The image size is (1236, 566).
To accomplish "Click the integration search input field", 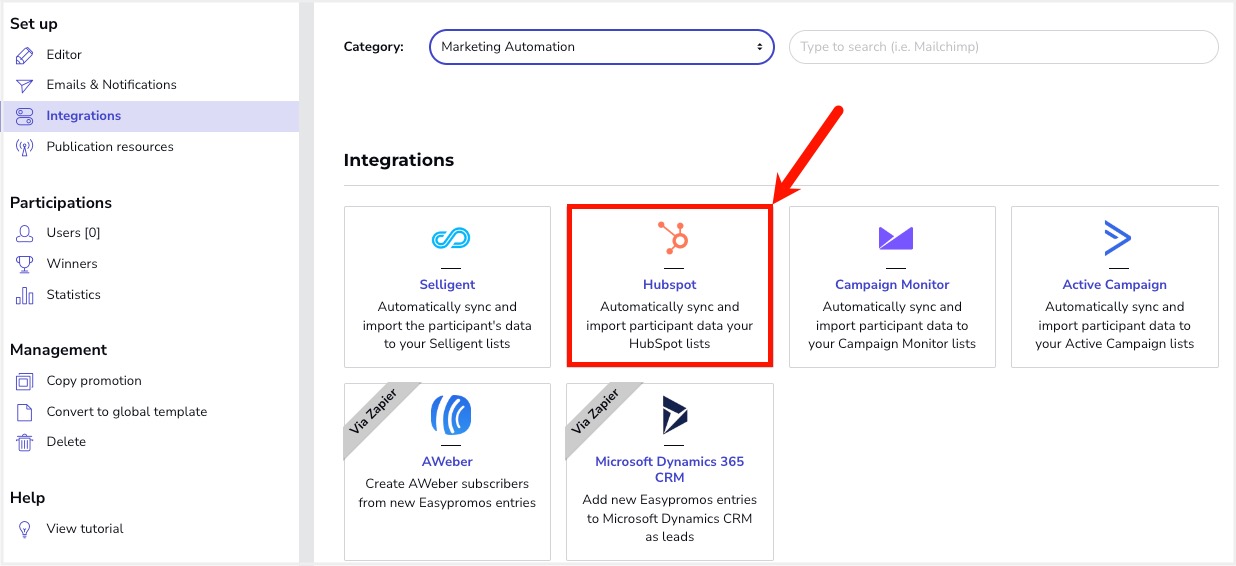I will click(x=1003, y=47).
